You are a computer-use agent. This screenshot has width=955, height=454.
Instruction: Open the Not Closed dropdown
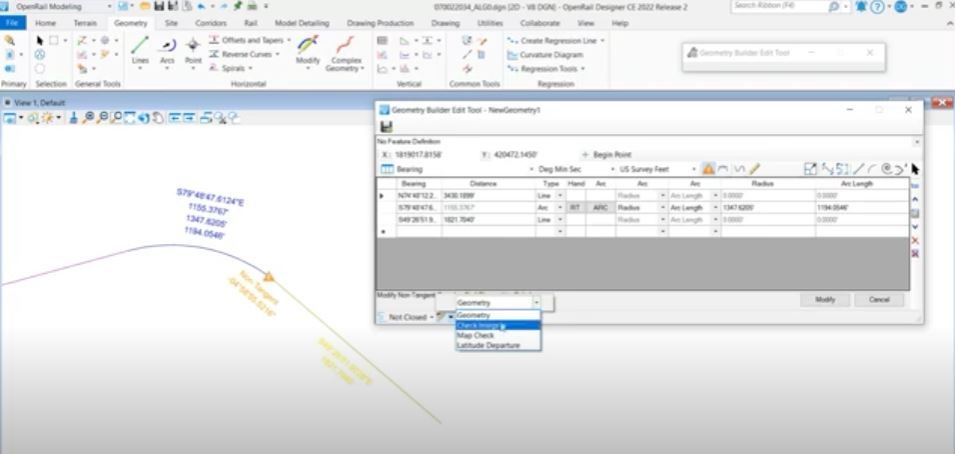click(x=411, y=317)
